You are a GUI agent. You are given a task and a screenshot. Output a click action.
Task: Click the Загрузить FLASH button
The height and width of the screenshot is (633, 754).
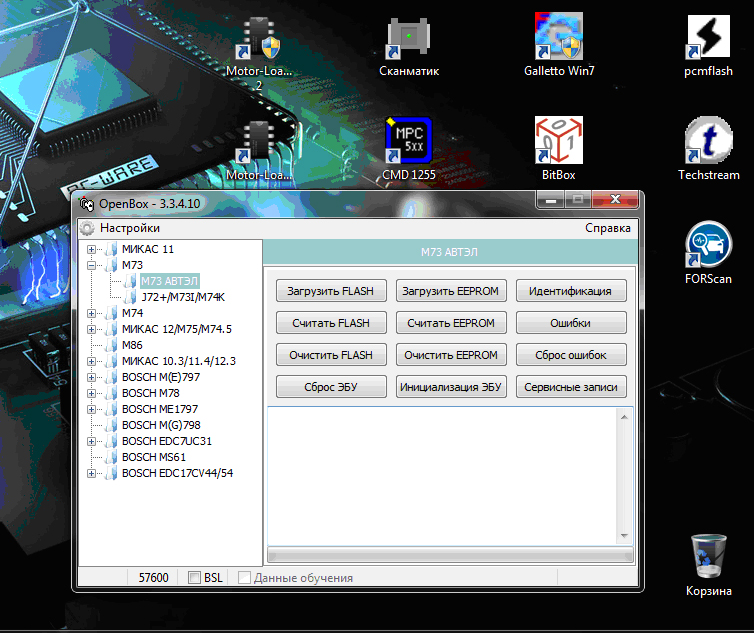(x=331, y=291)
